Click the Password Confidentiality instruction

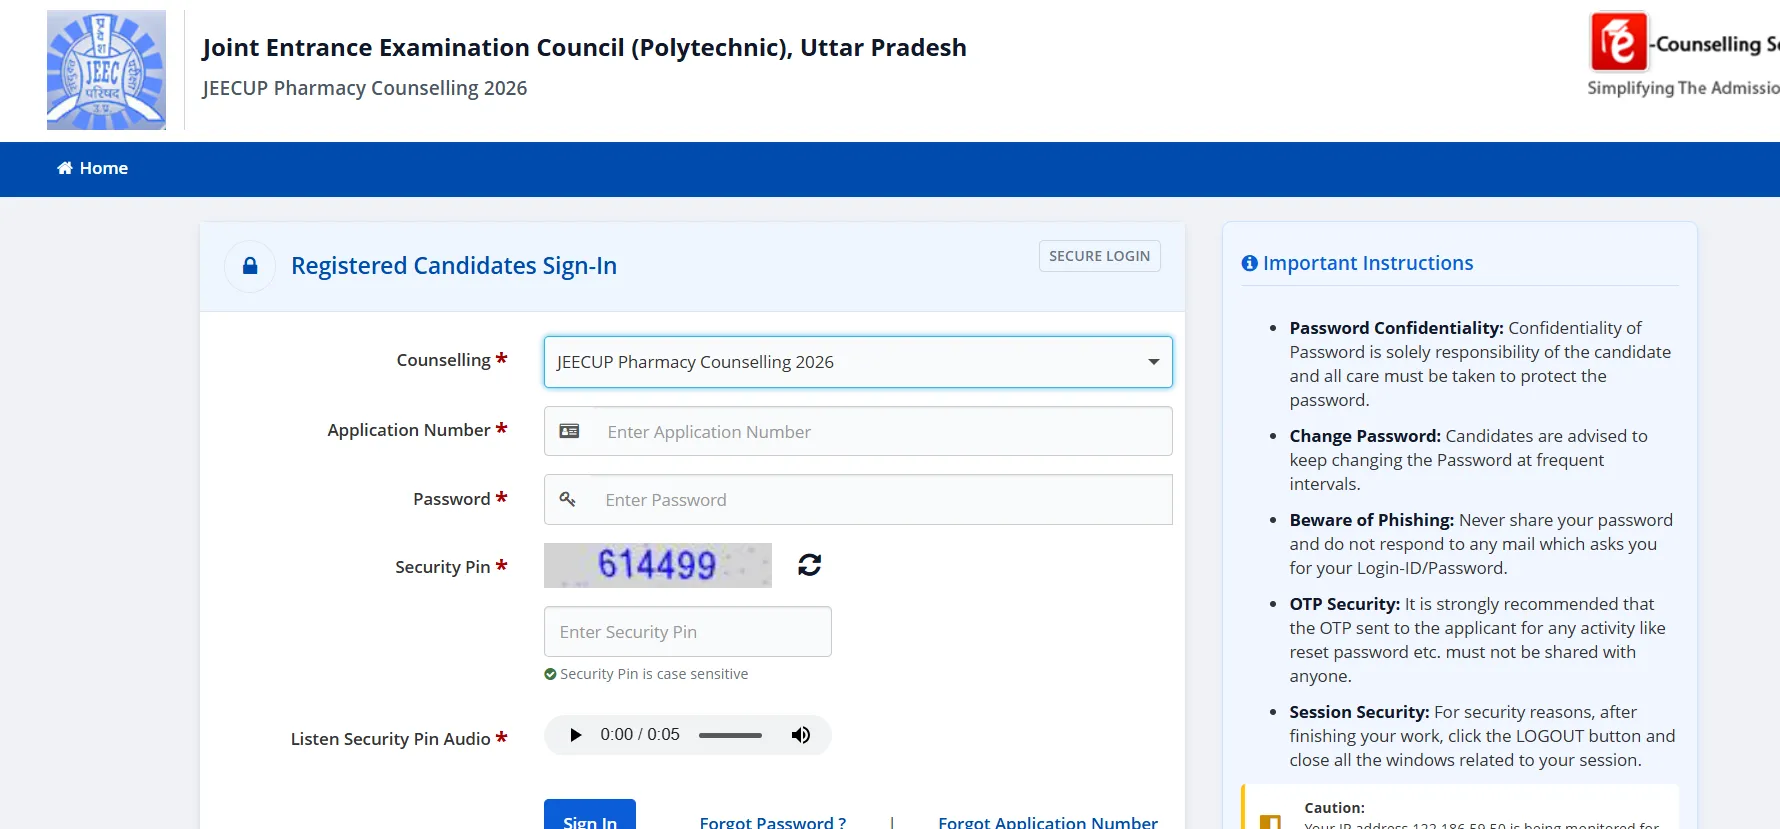[1482, 364]
